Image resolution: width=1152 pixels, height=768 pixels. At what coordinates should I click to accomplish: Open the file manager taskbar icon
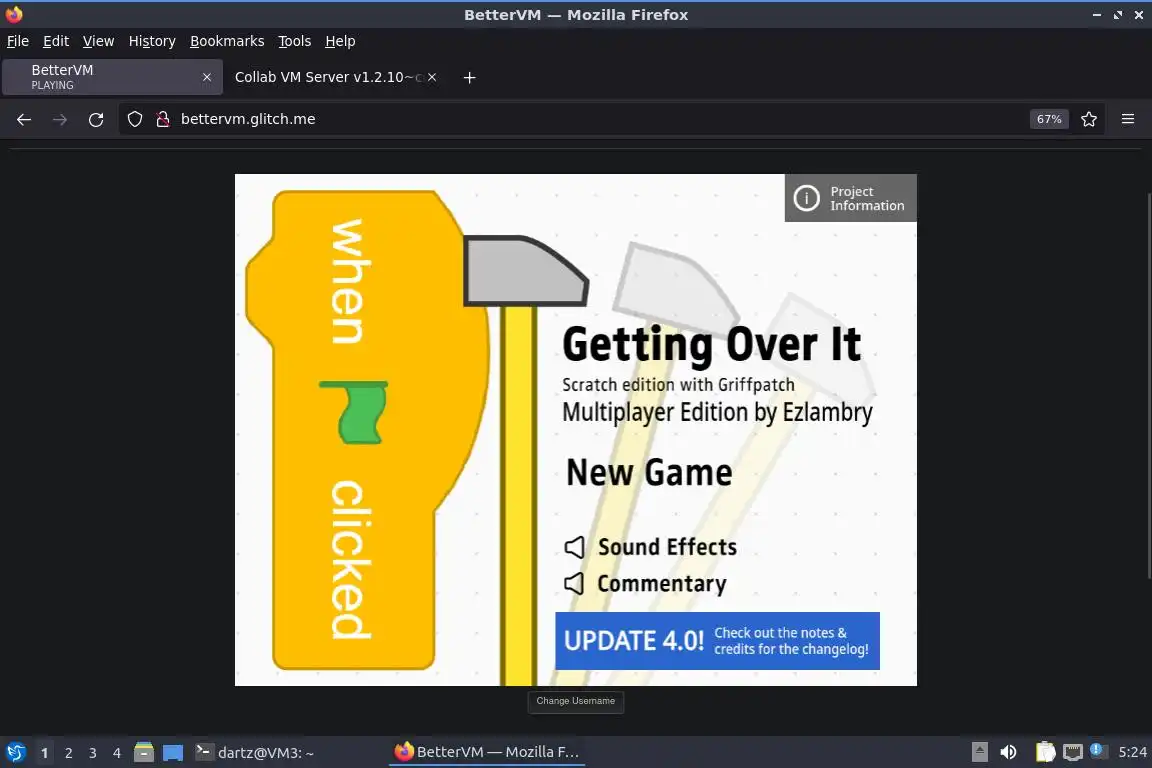point(144,752)
